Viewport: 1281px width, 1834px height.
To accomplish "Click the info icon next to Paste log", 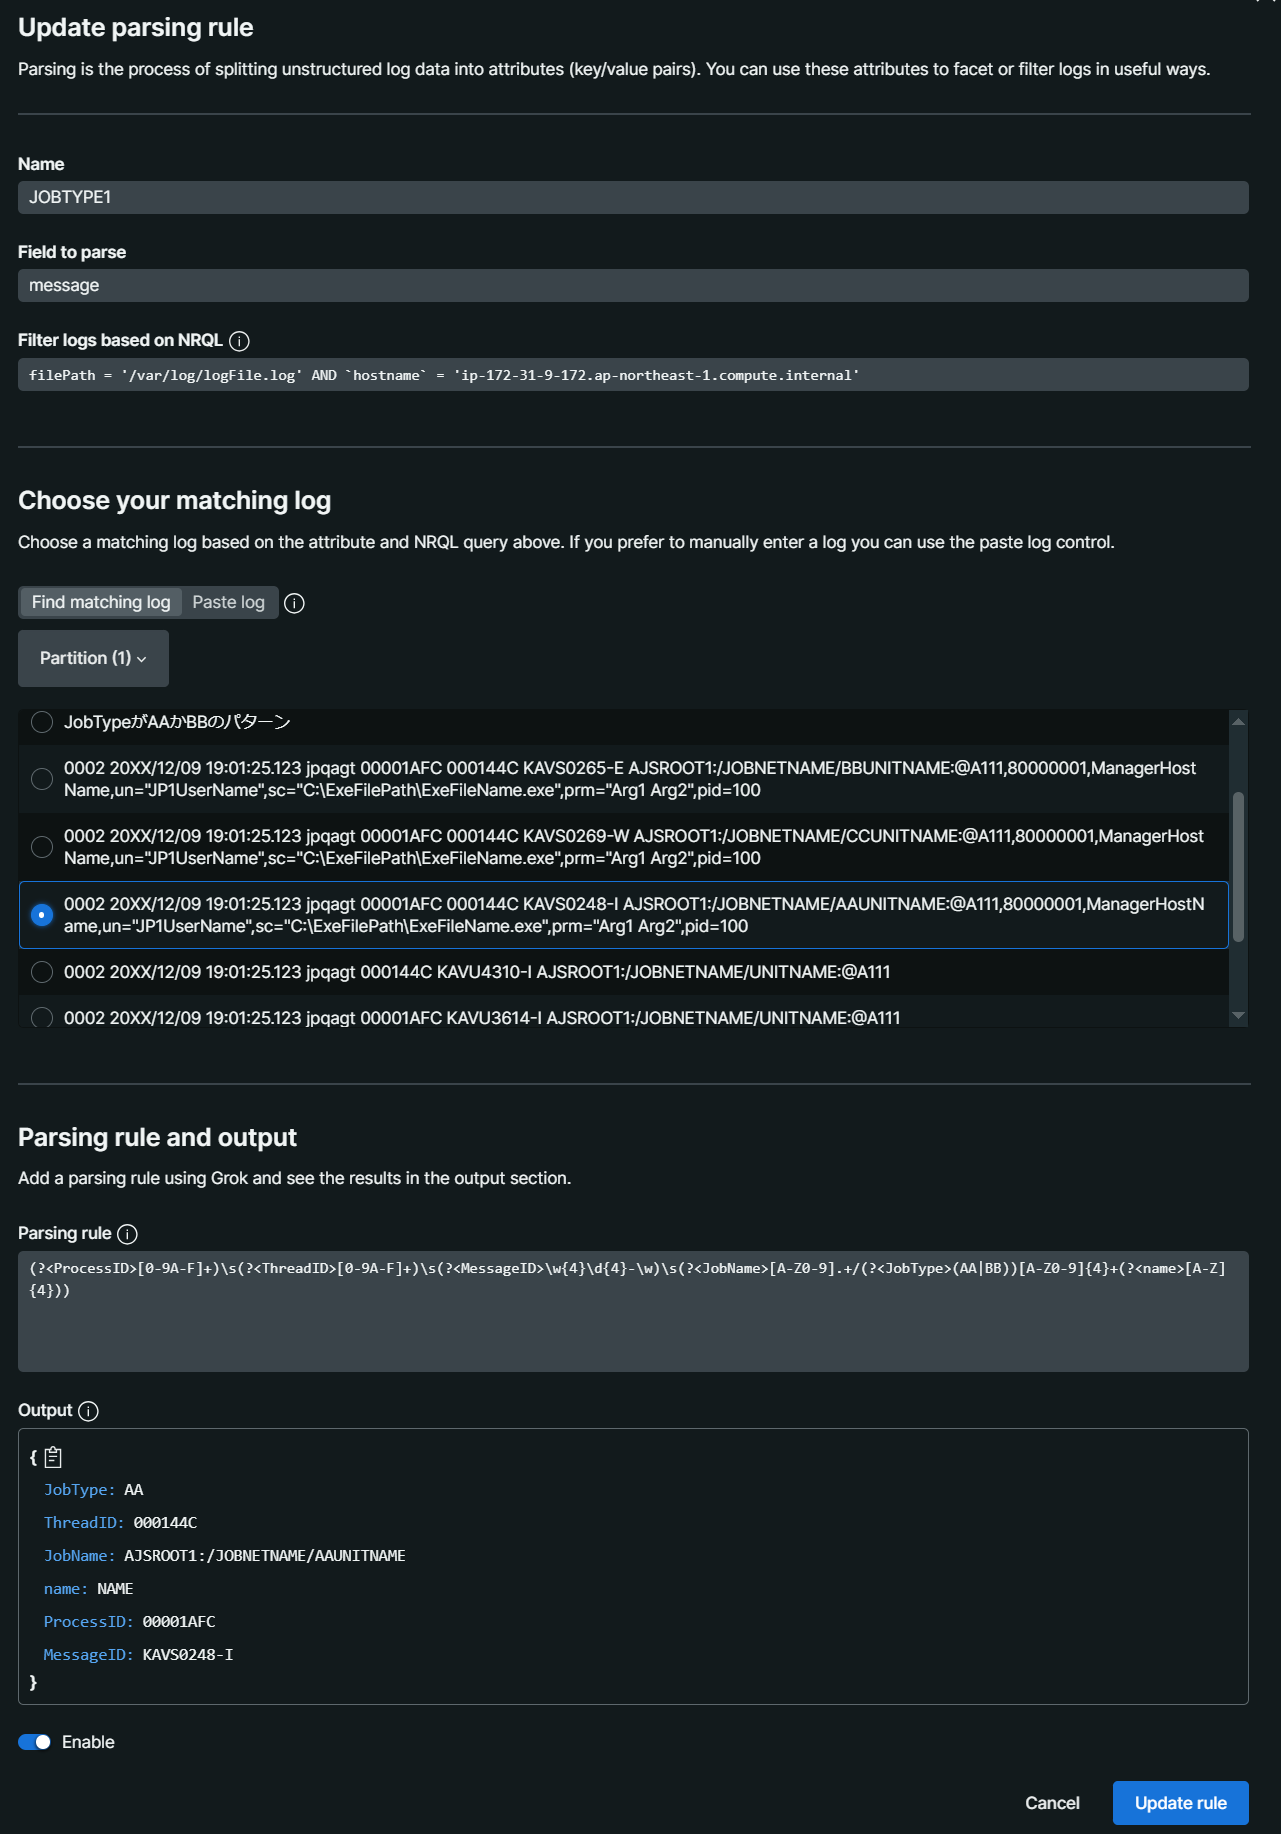I will 294,603.
